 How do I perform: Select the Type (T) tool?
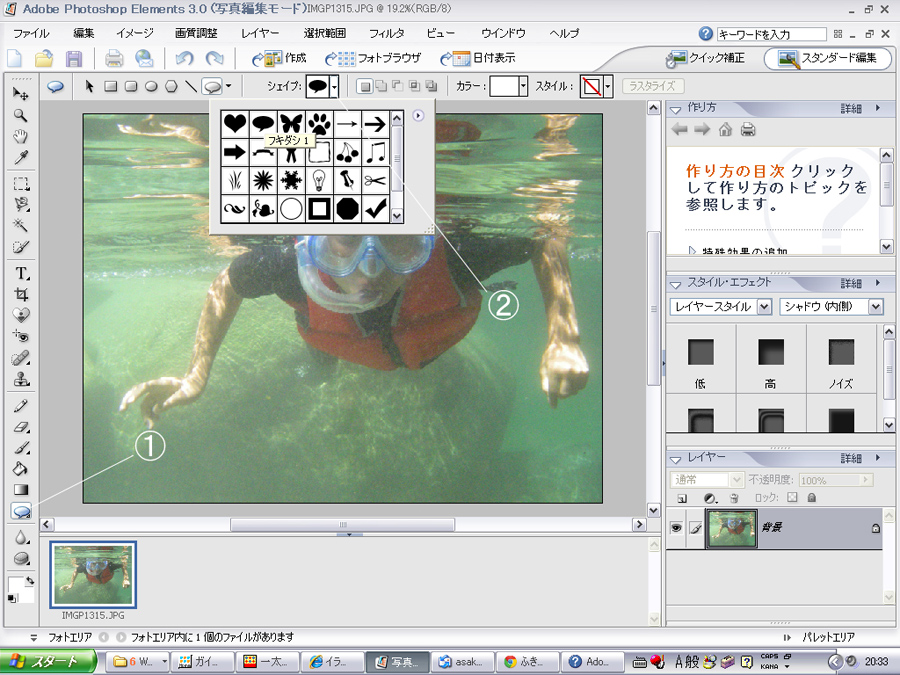20,273
